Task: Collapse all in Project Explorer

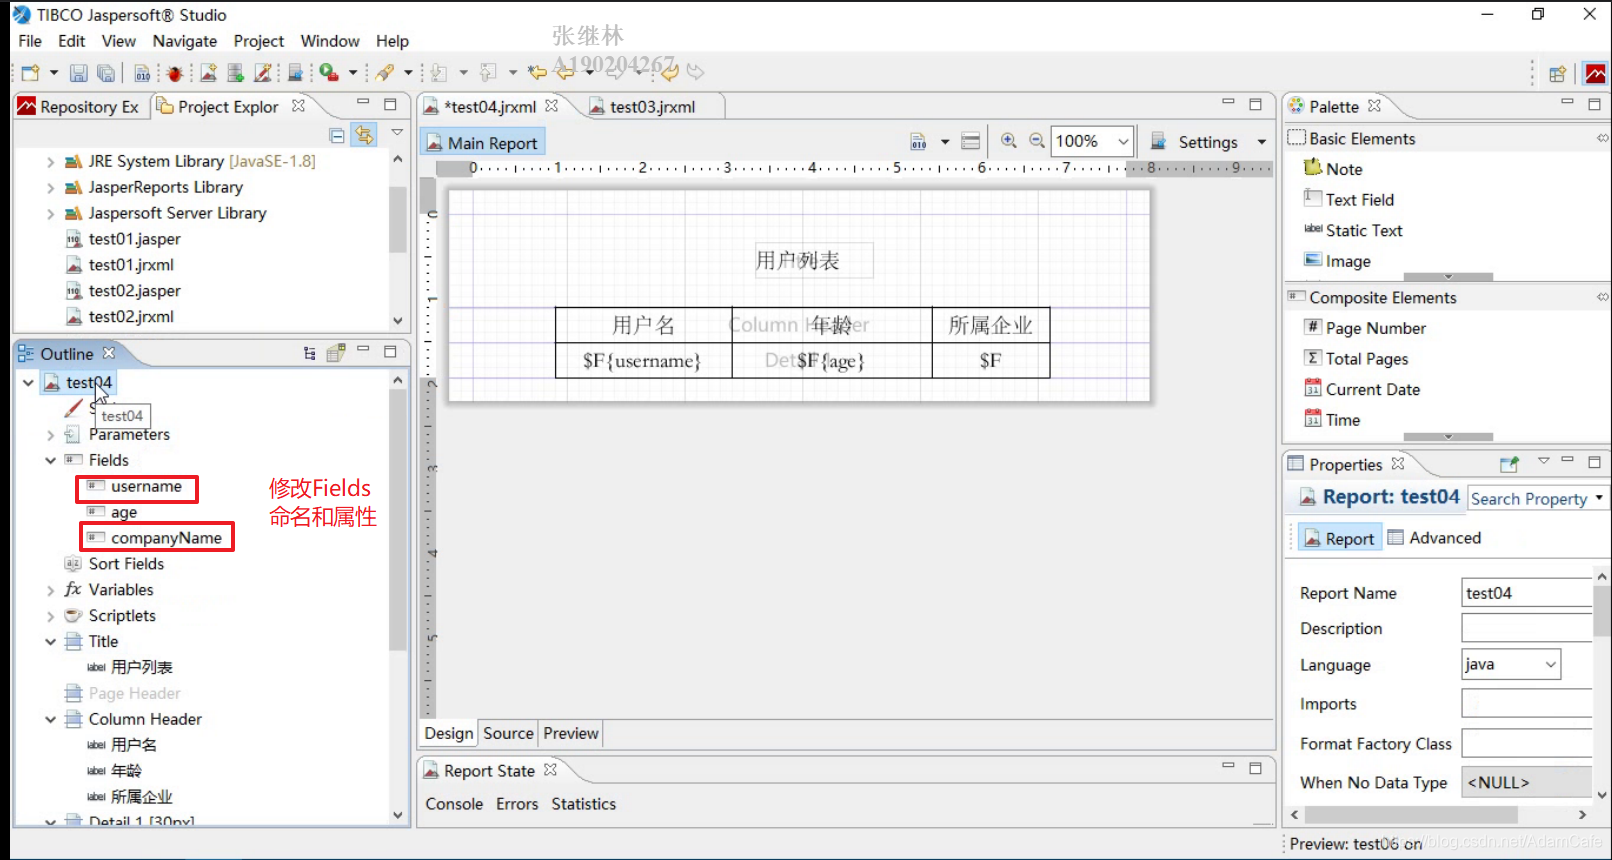Action: click(337, 135)
